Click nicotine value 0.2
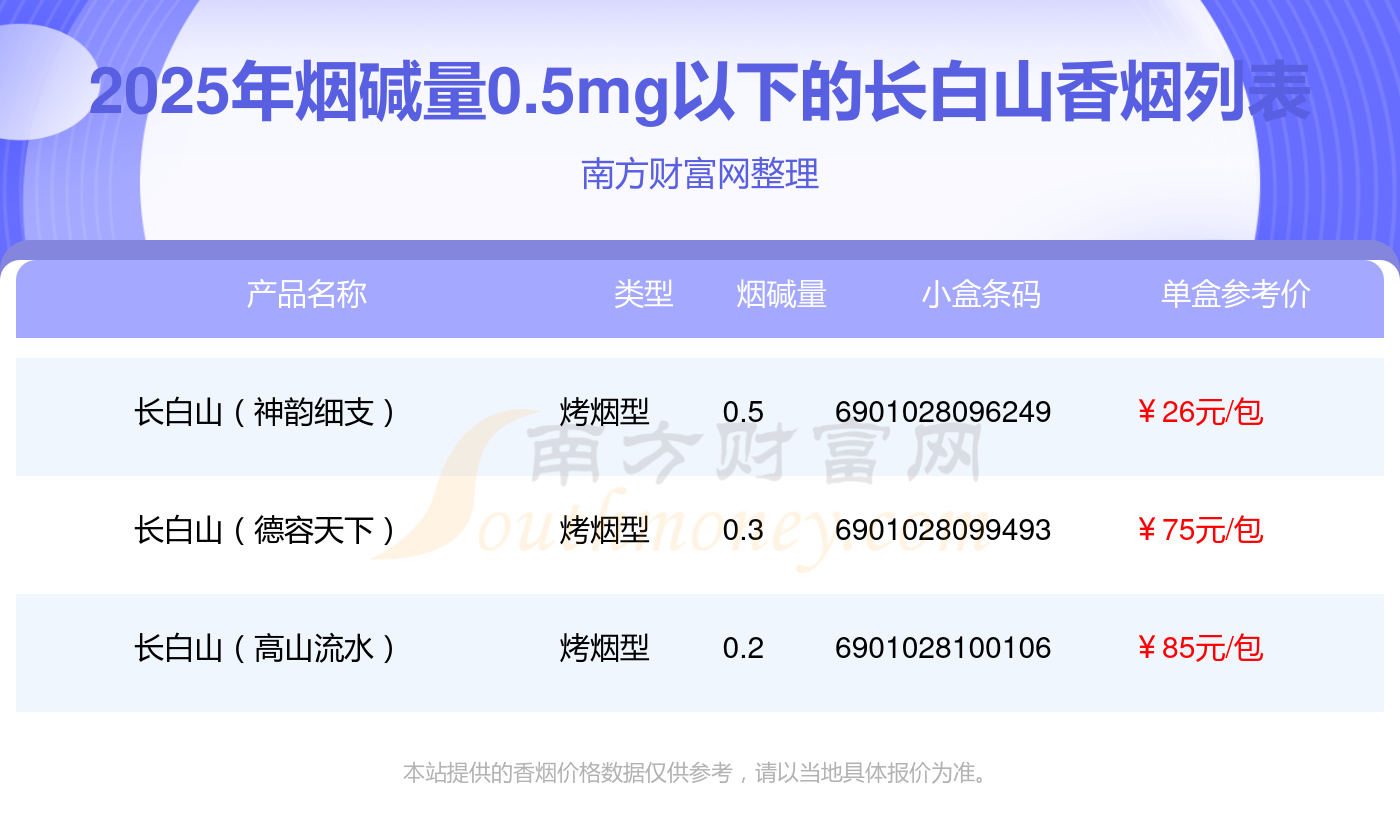This screenshot has height=818, width=1400. pos(743,648)
